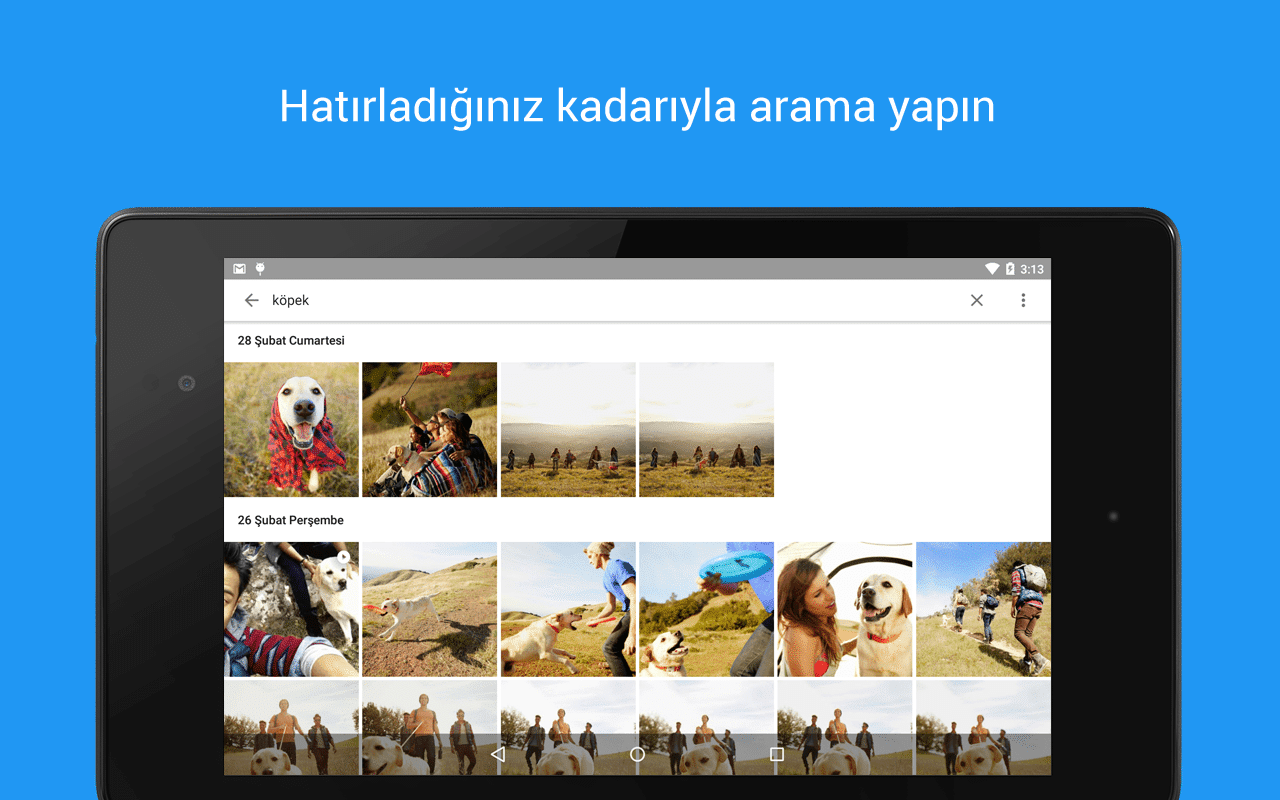Open the three-dot overflow menu
The width and height of the screenshot is (1280, 800).
coord(1023,300)
